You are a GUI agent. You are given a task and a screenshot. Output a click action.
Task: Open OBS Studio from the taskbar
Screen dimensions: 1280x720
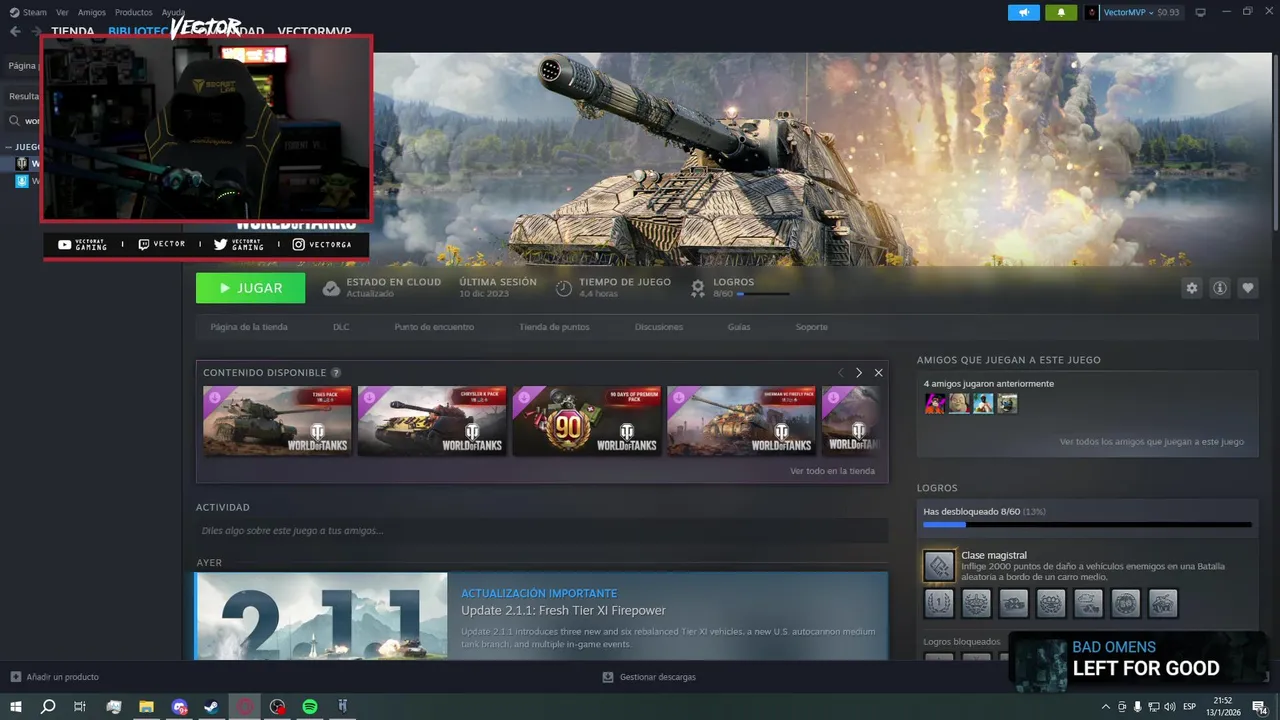point(277,706)
